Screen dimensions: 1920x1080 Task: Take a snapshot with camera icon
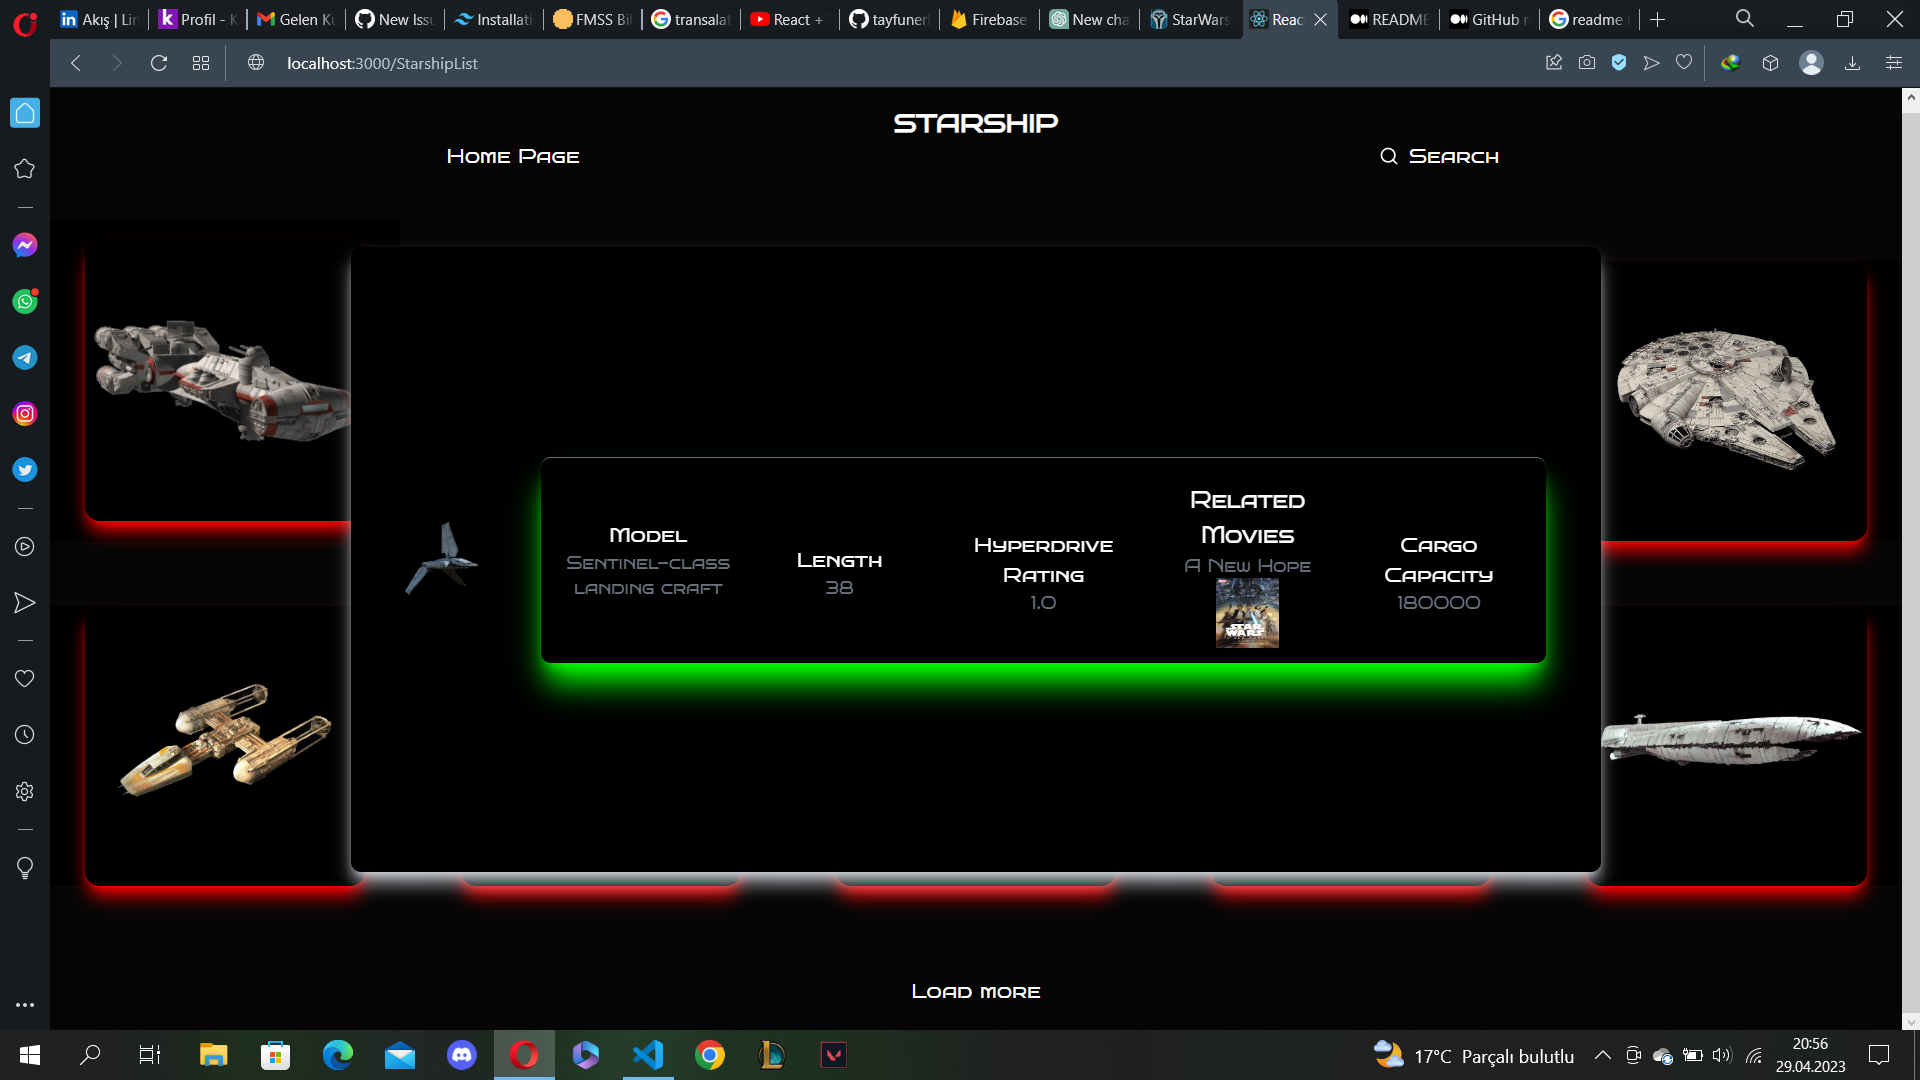[1587, 63]
